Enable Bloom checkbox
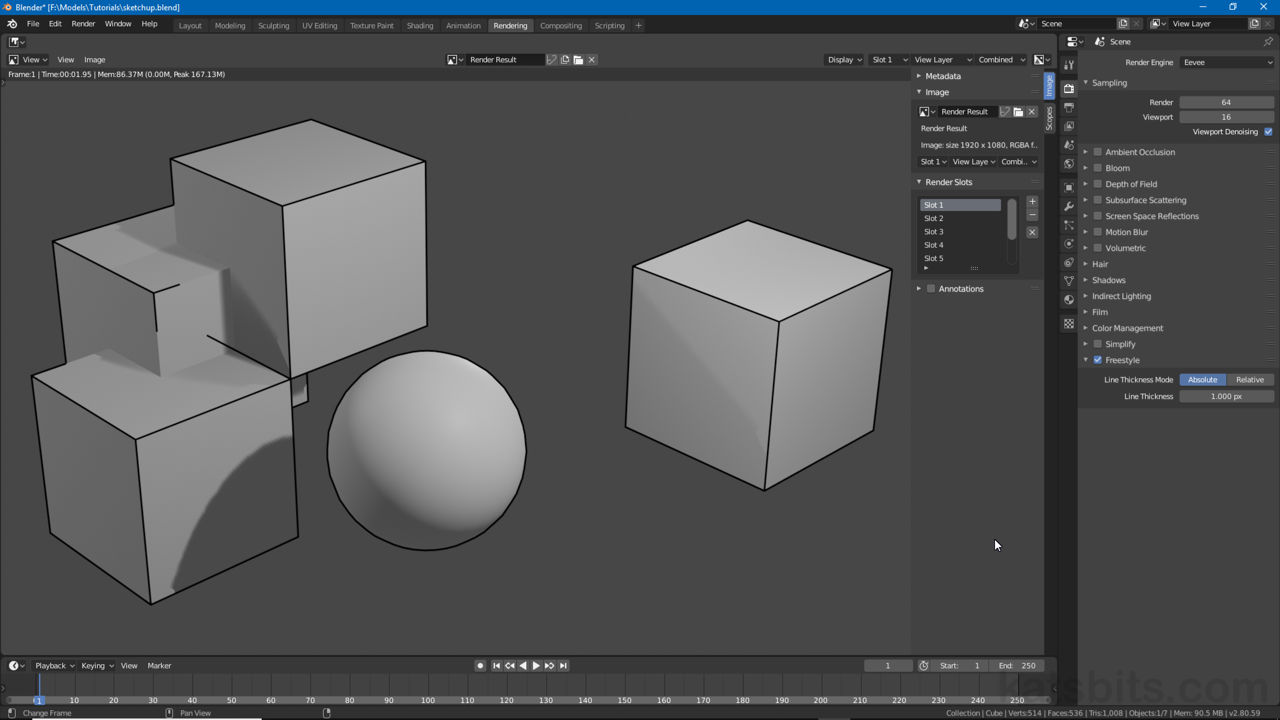 pos(1097,168)
